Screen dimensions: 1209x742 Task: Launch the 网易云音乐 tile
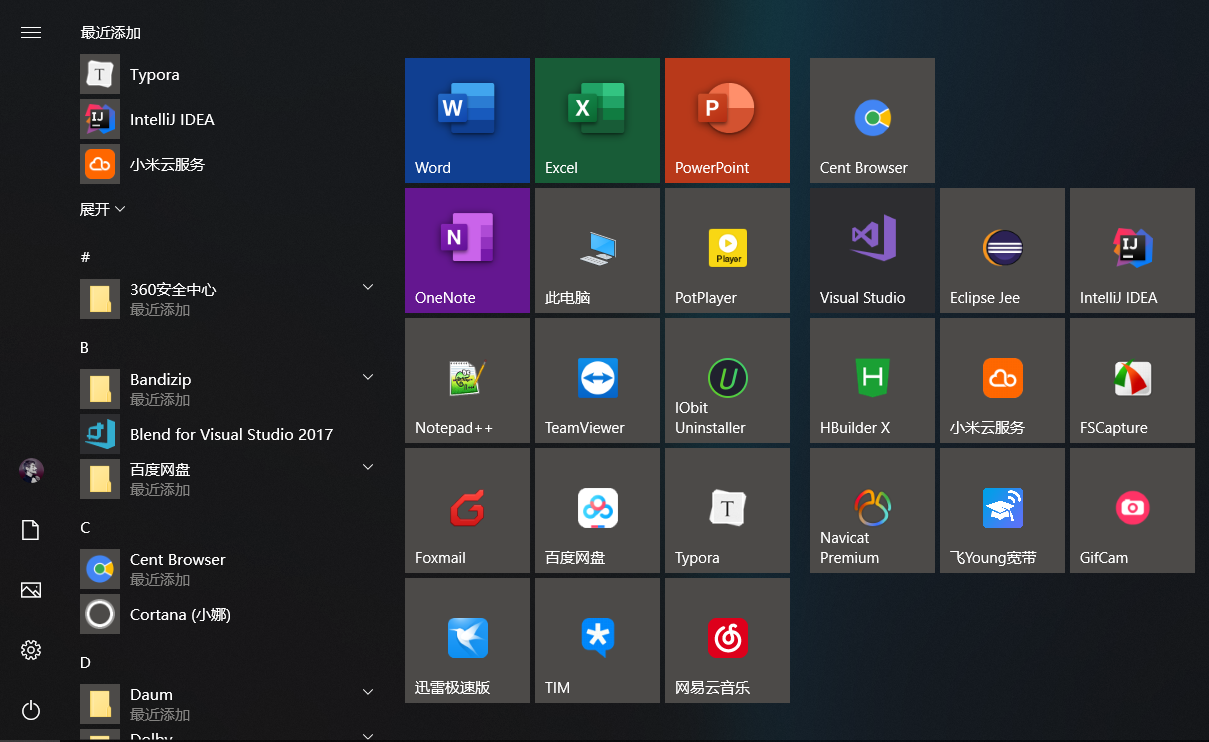[727, 640]
